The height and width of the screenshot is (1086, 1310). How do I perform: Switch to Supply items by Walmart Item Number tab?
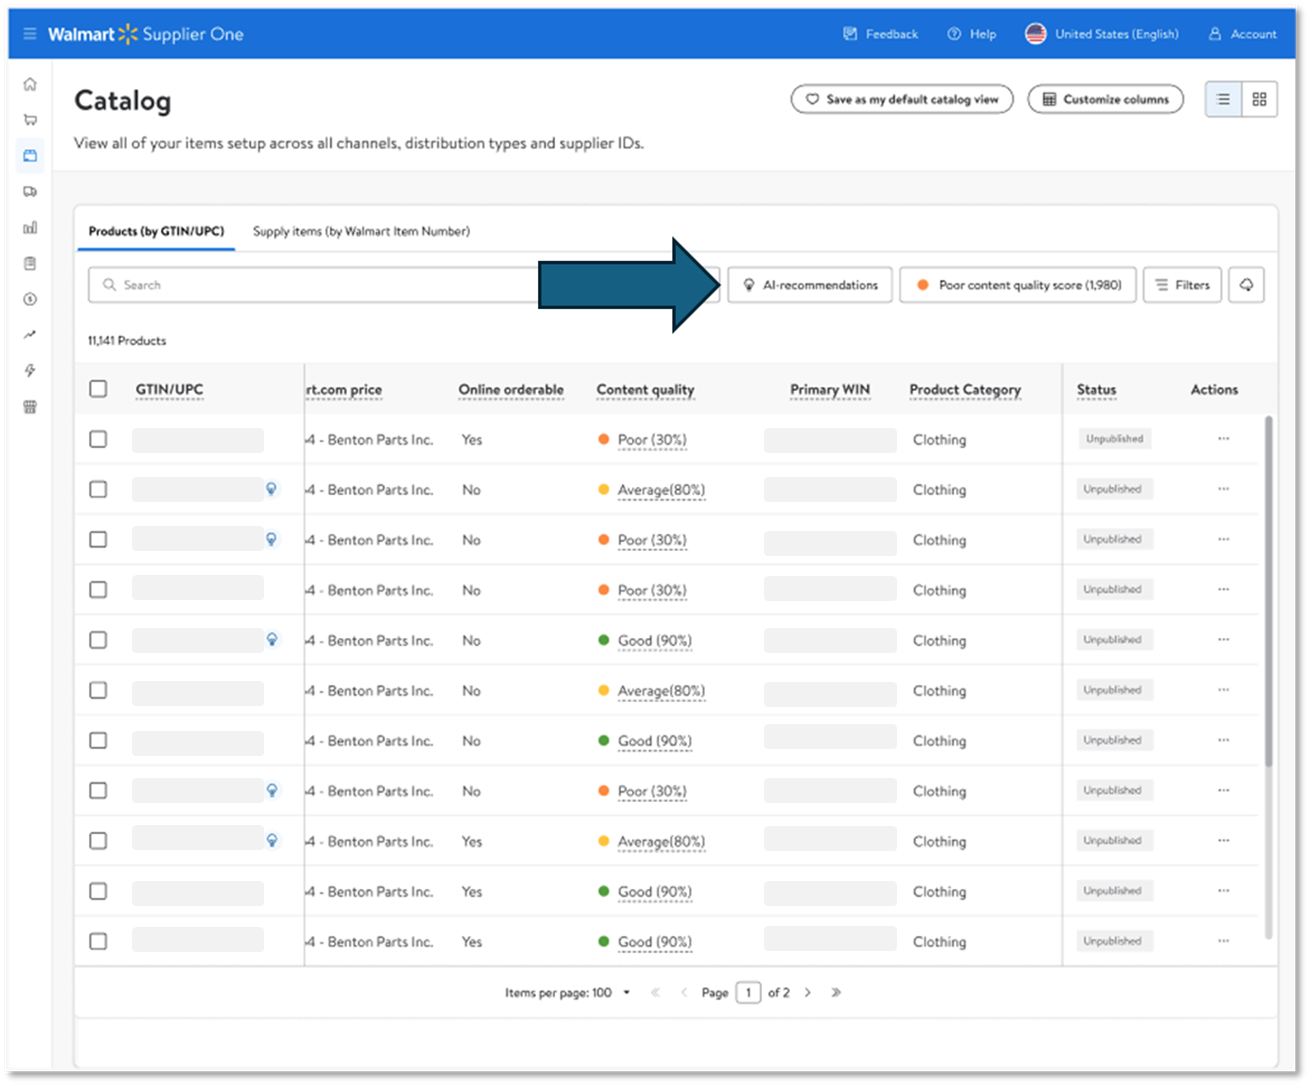click(361, 231)
